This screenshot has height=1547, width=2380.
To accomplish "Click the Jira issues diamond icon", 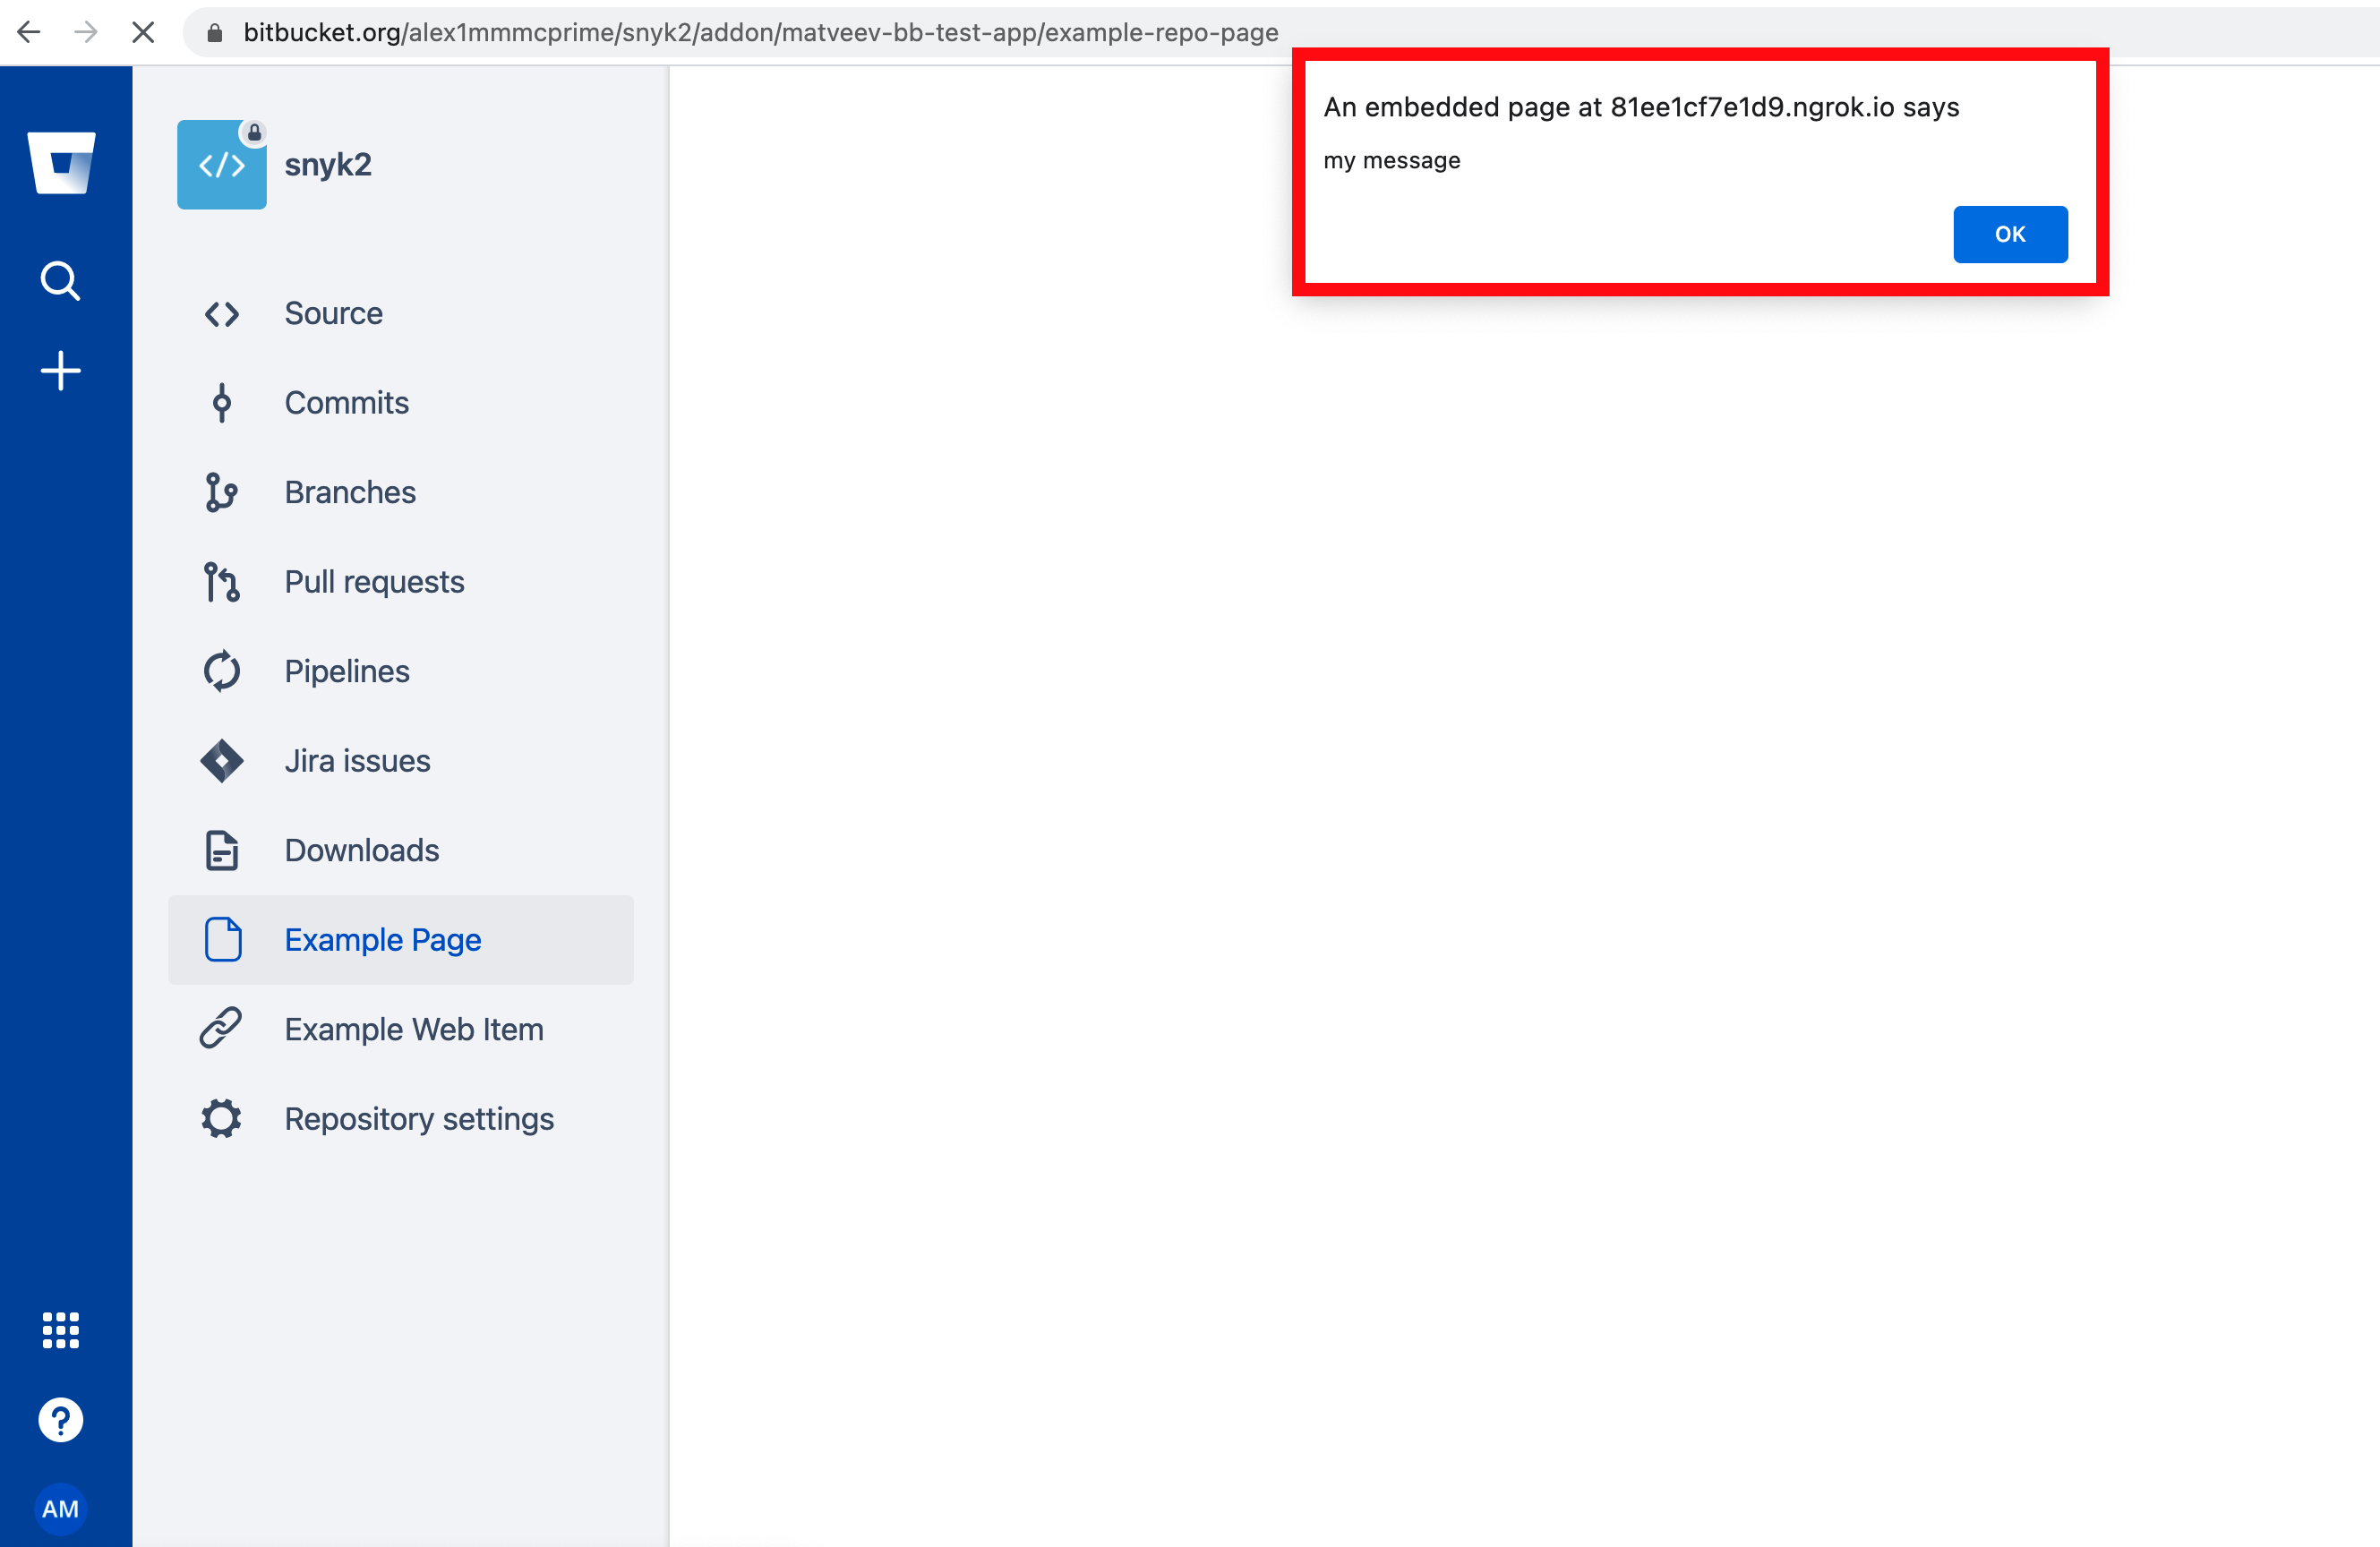I will coord(222,761).
